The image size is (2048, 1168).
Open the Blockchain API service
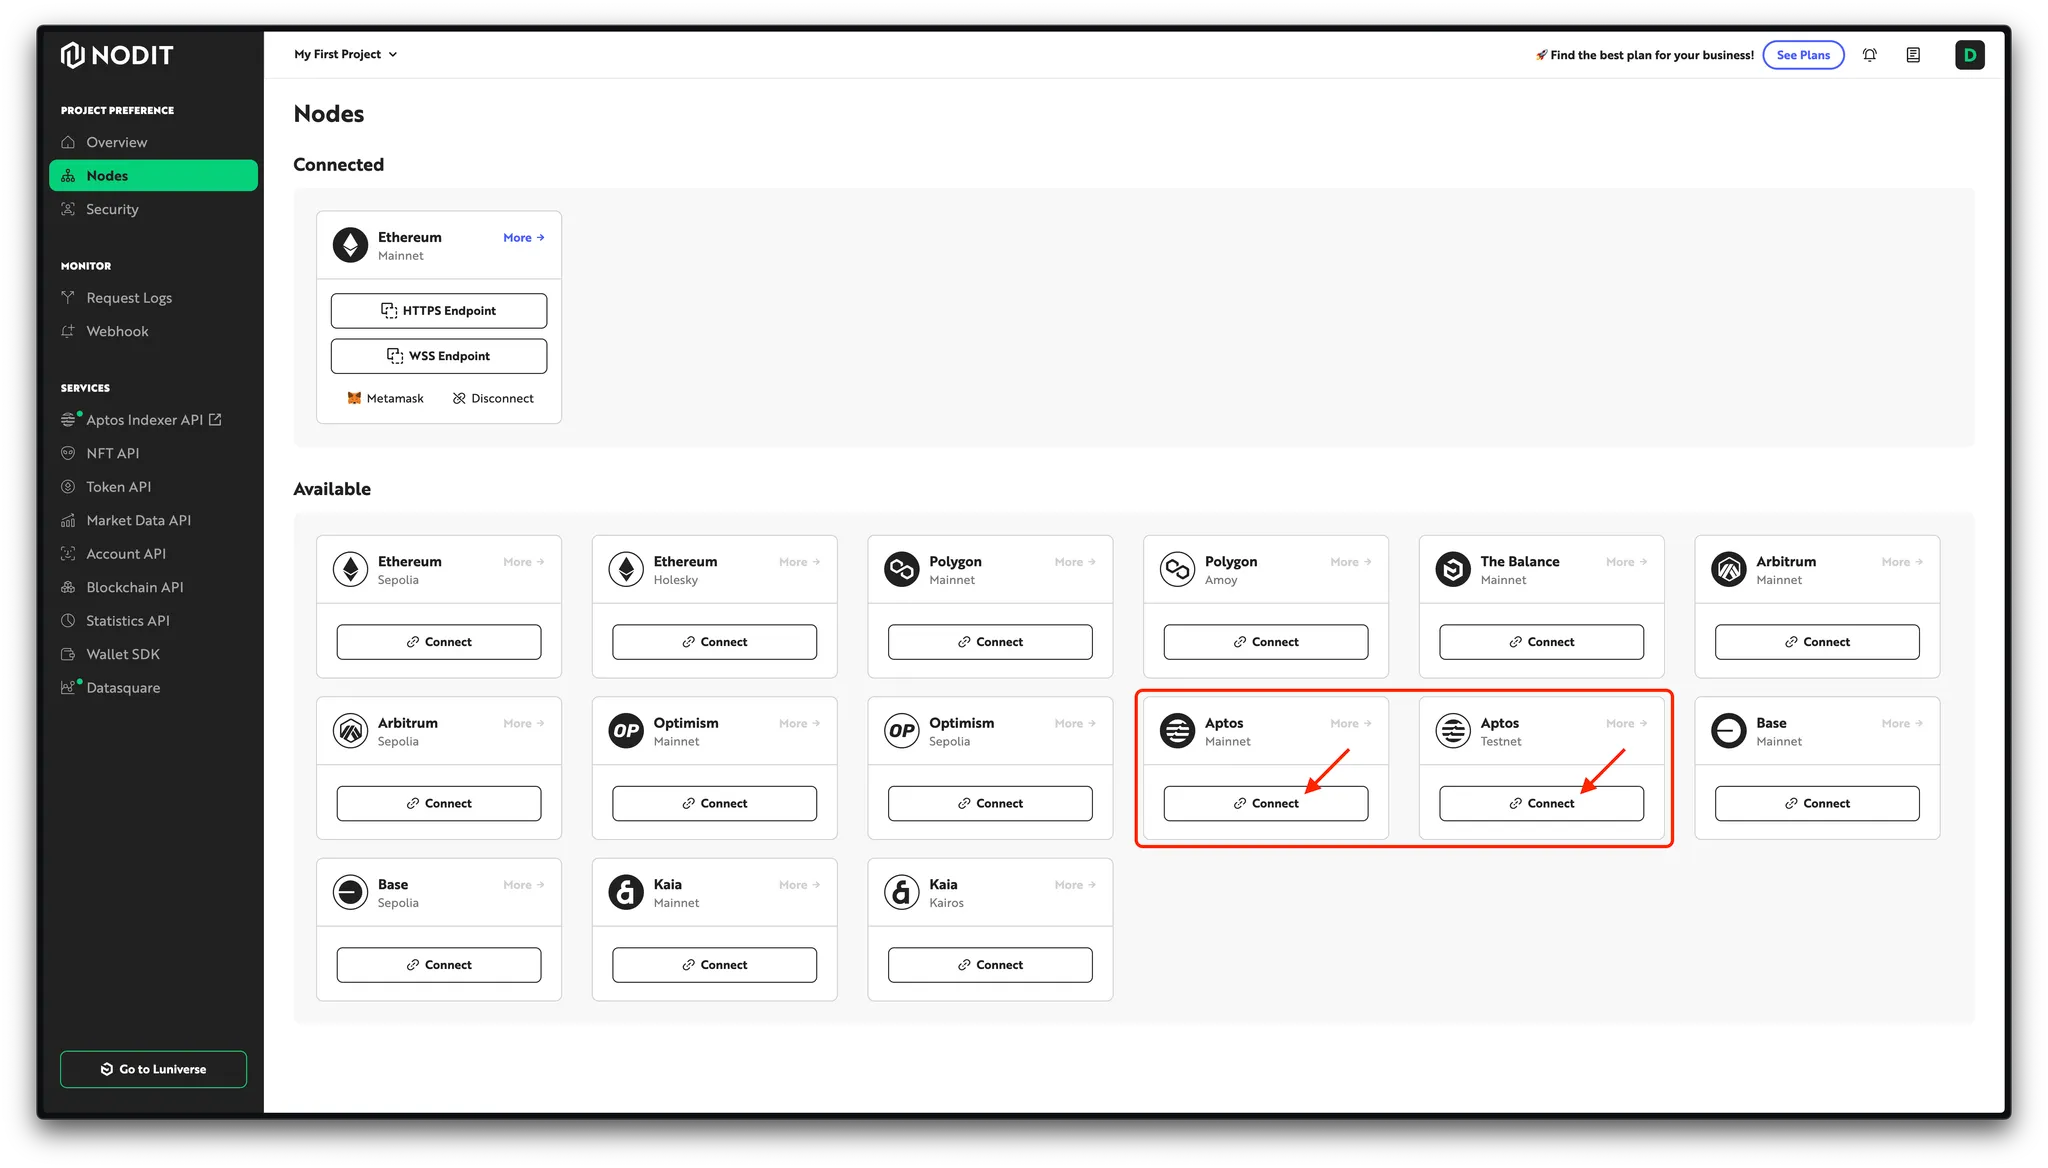tap(133, 587)
